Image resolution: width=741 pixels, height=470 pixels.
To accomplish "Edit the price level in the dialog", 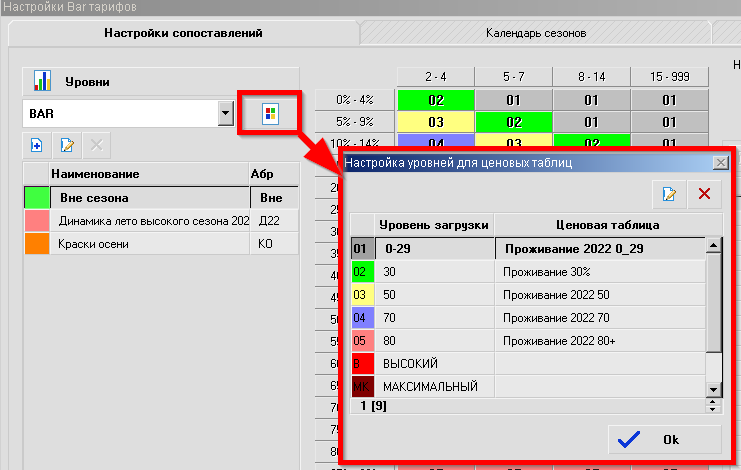I will coord(669,194).
